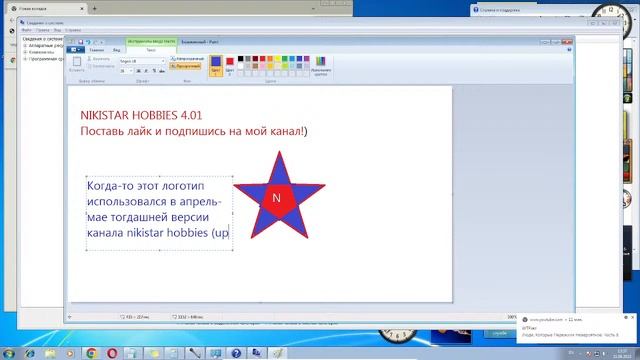Expand Аппаратные ресурсы tree node

click(25, 46)
